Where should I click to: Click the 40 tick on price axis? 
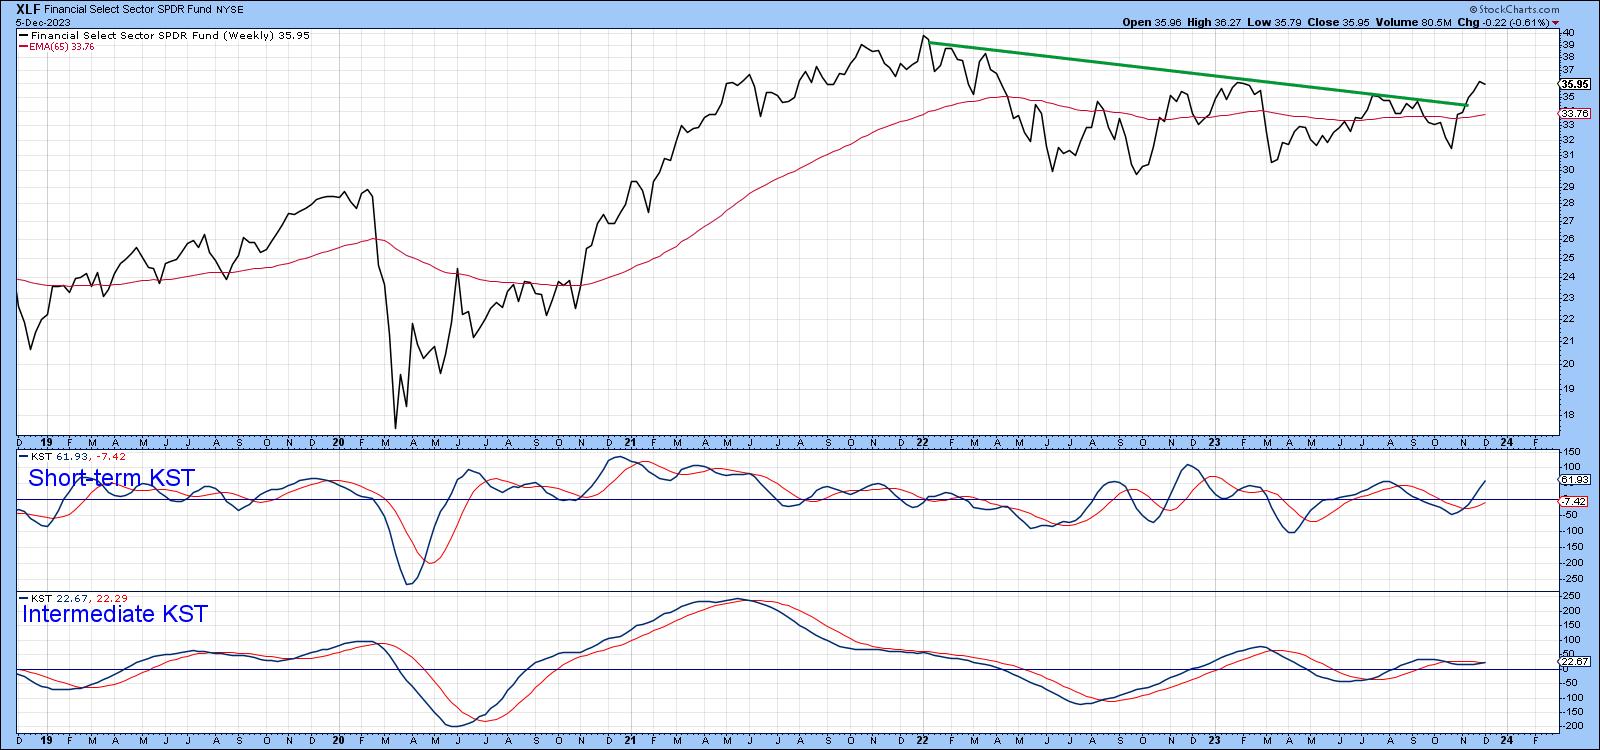1569,33
